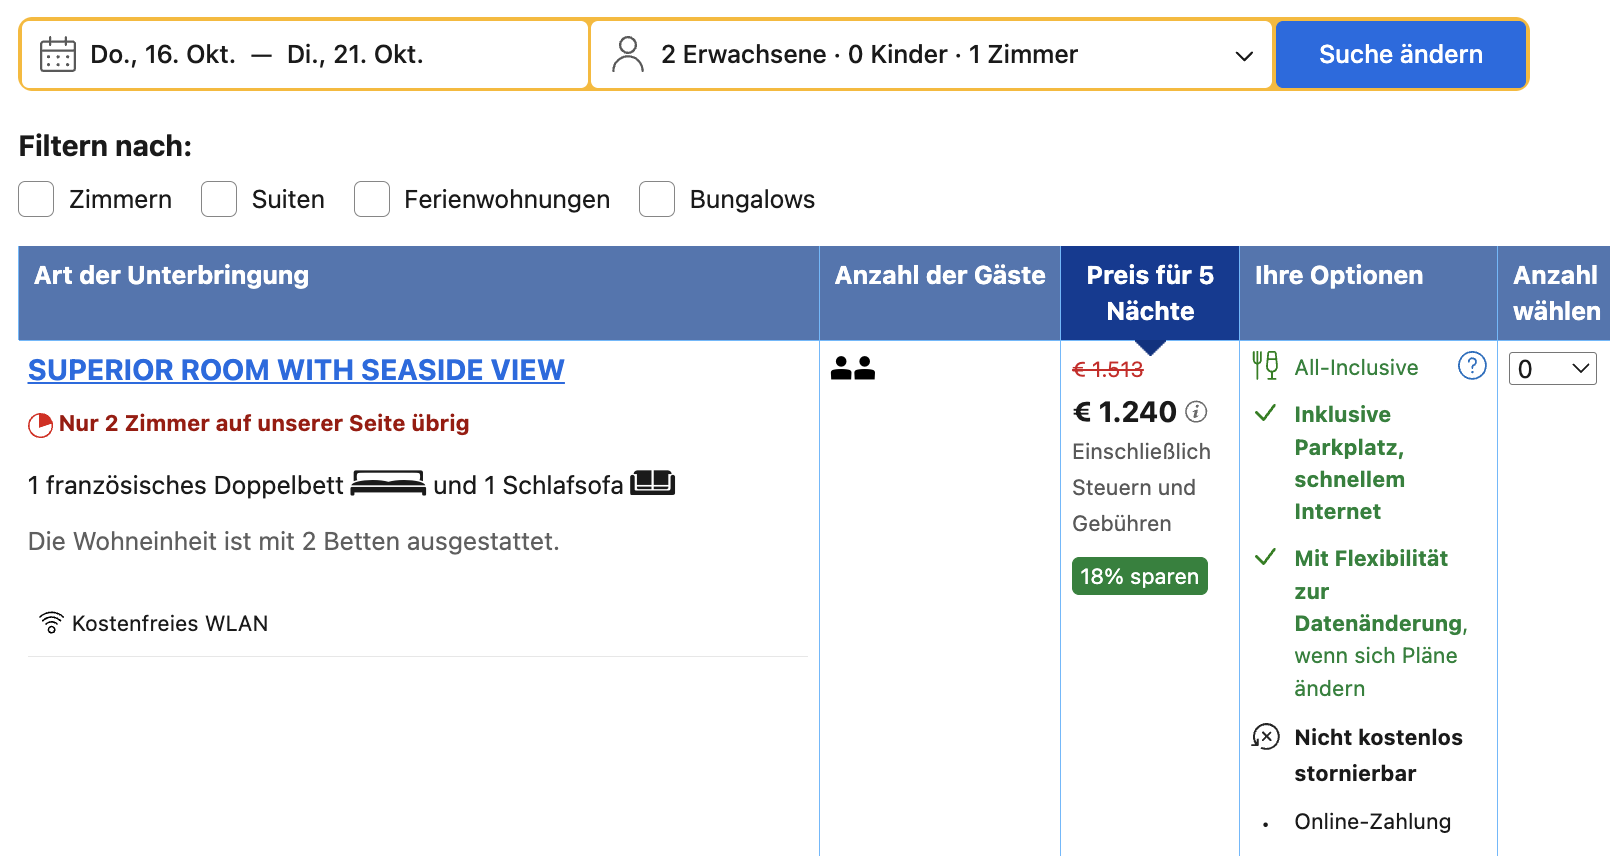Click the All-Inclusive fork and glass icon
Screen dimensions: 1610x856
[x=1265, y=366]
